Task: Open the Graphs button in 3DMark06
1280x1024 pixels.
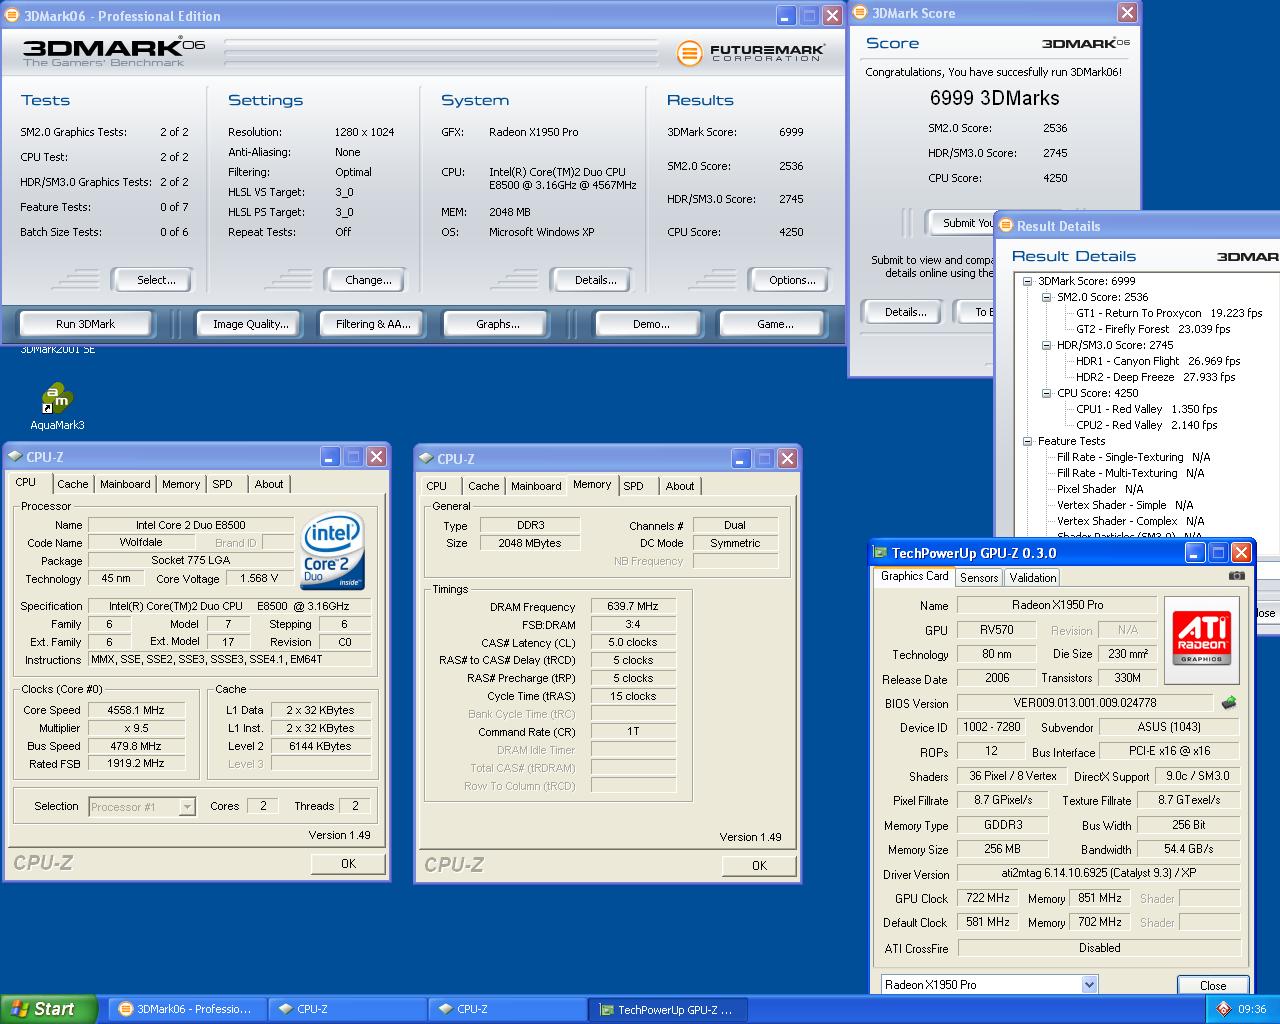Action: point(498,324)
